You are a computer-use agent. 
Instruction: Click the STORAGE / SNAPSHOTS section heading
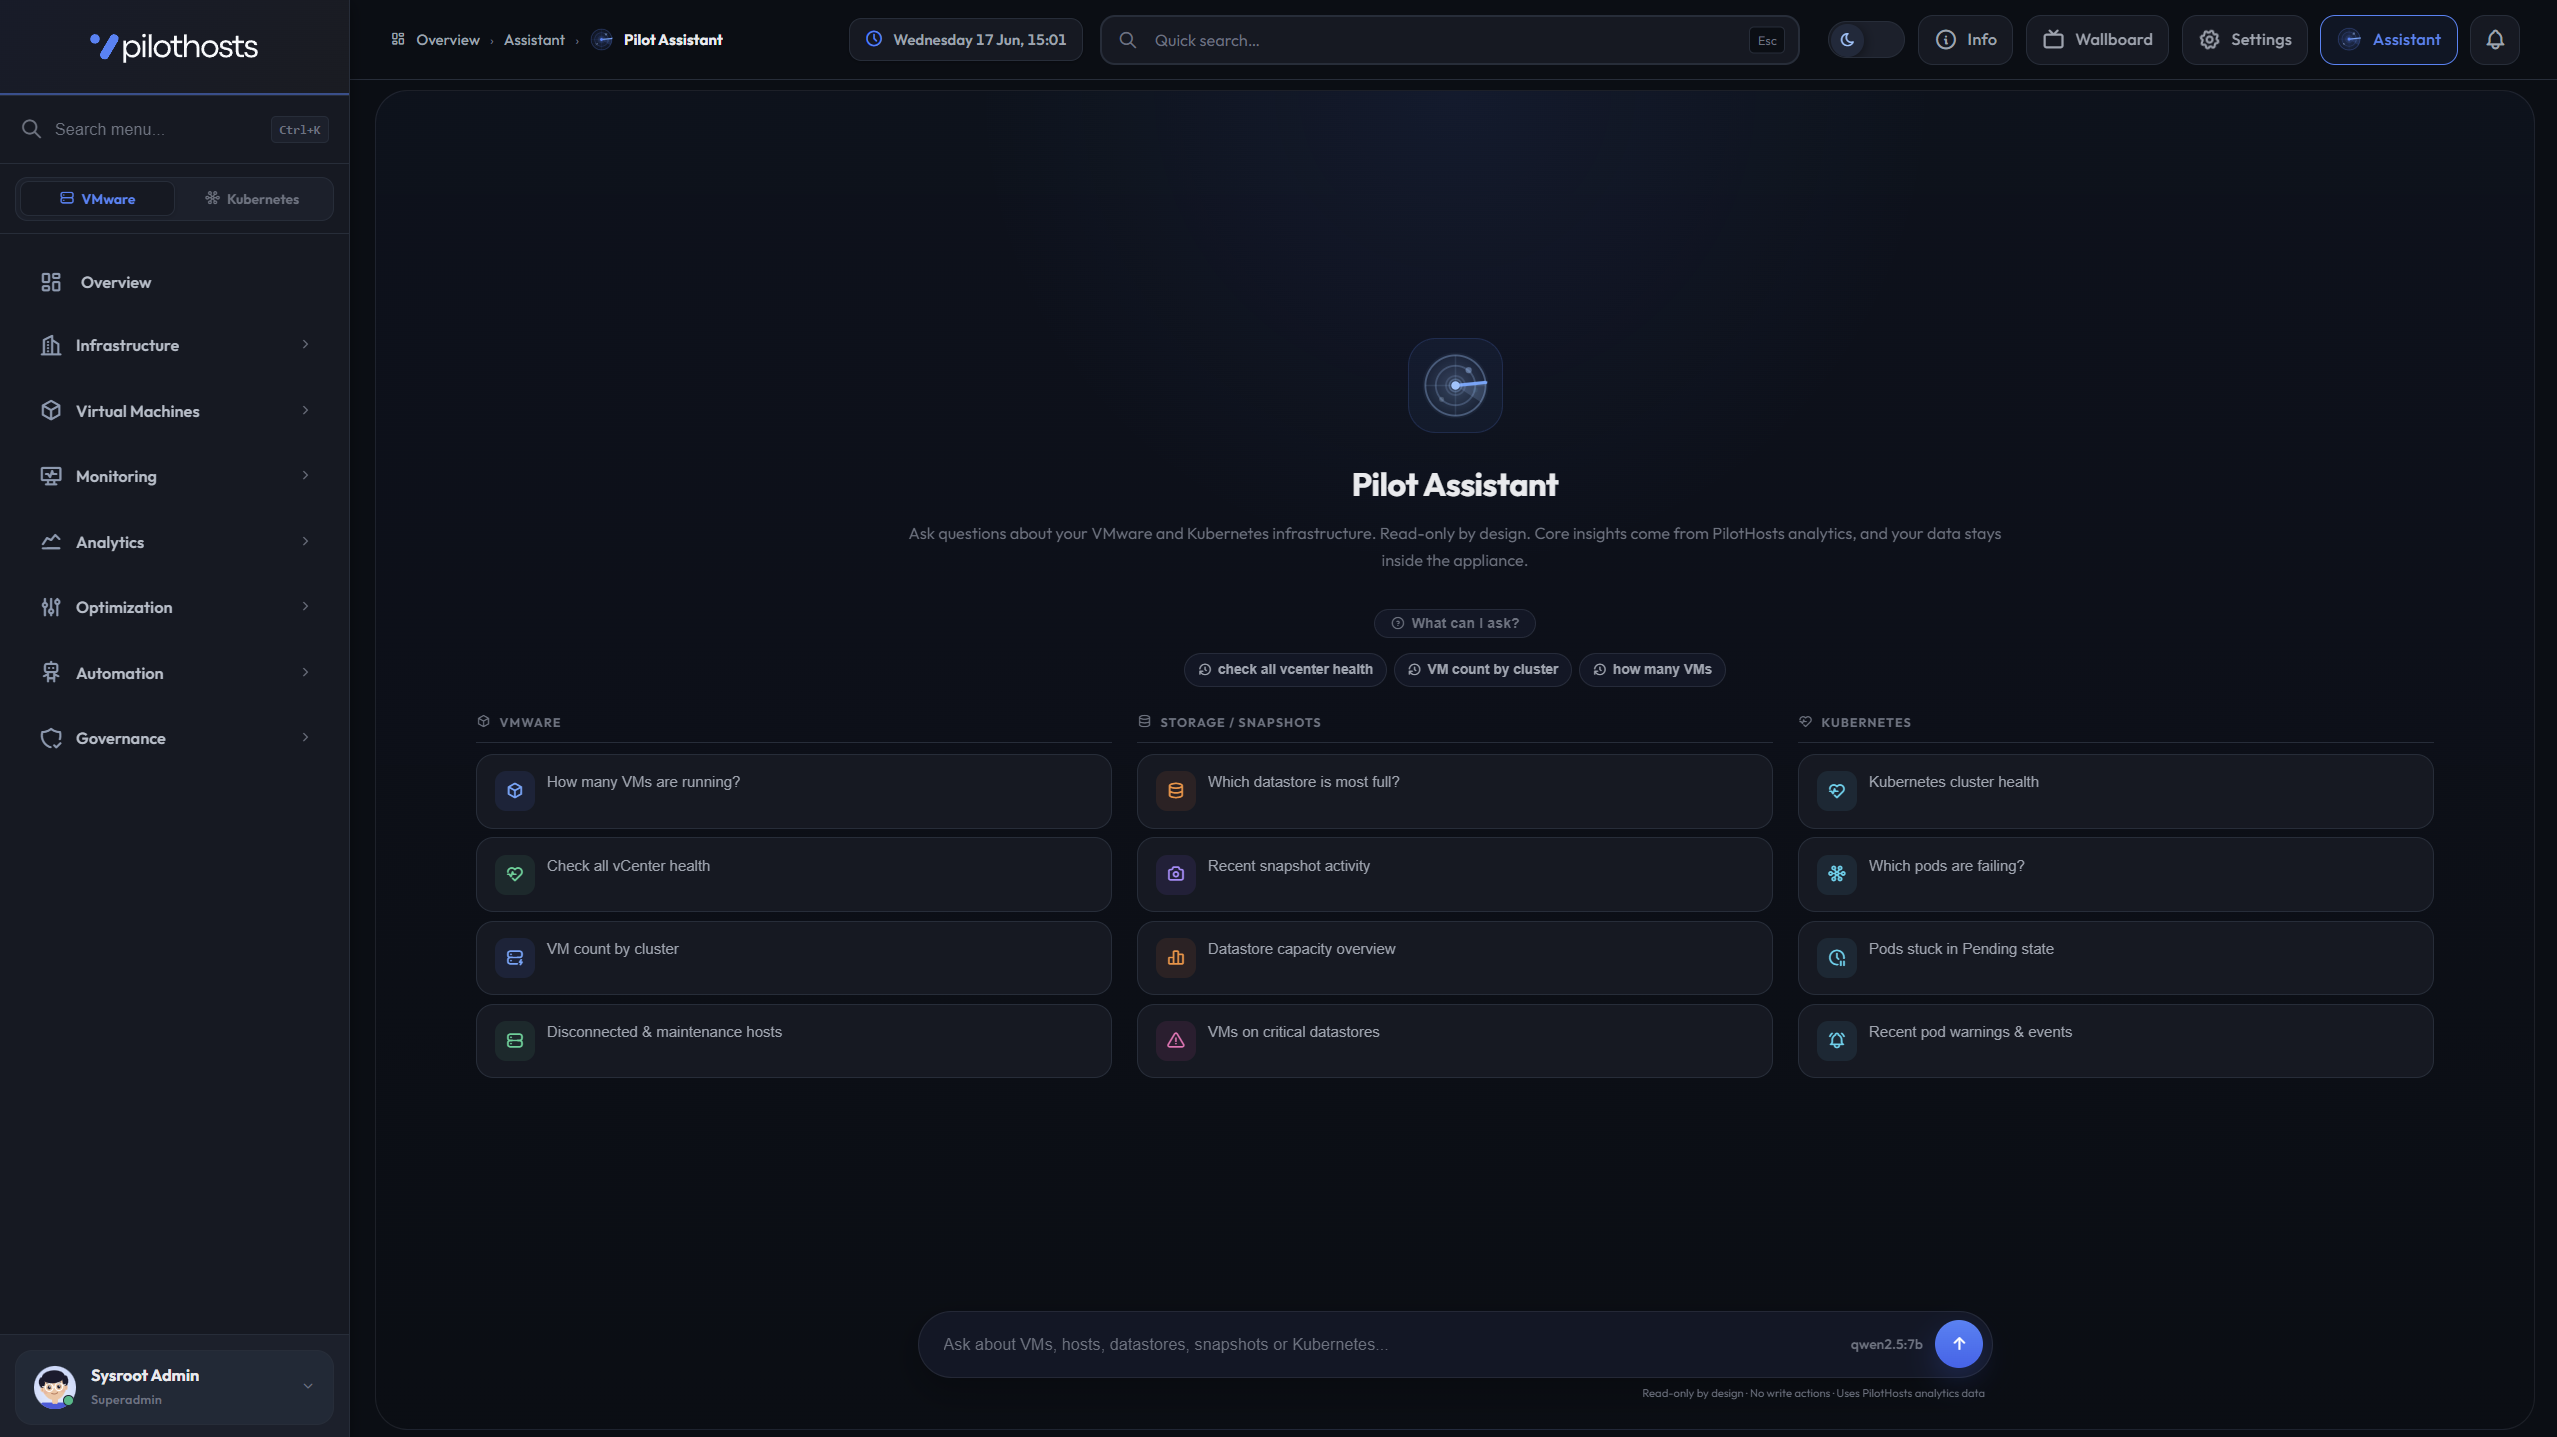(x=1240, y=722)
